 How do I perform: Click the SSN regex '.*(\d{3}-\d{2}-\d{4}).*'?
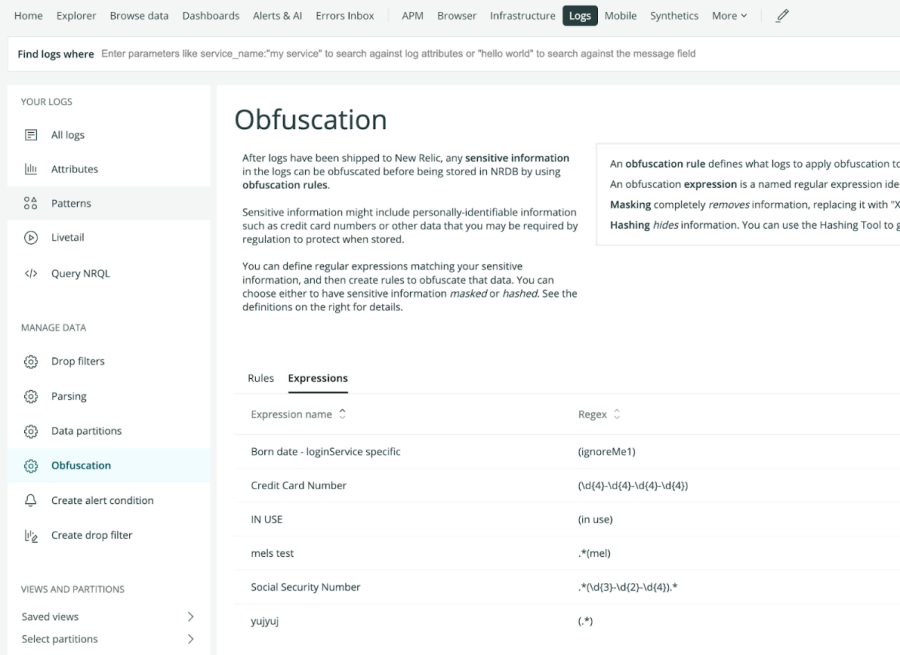click(627, 587)
